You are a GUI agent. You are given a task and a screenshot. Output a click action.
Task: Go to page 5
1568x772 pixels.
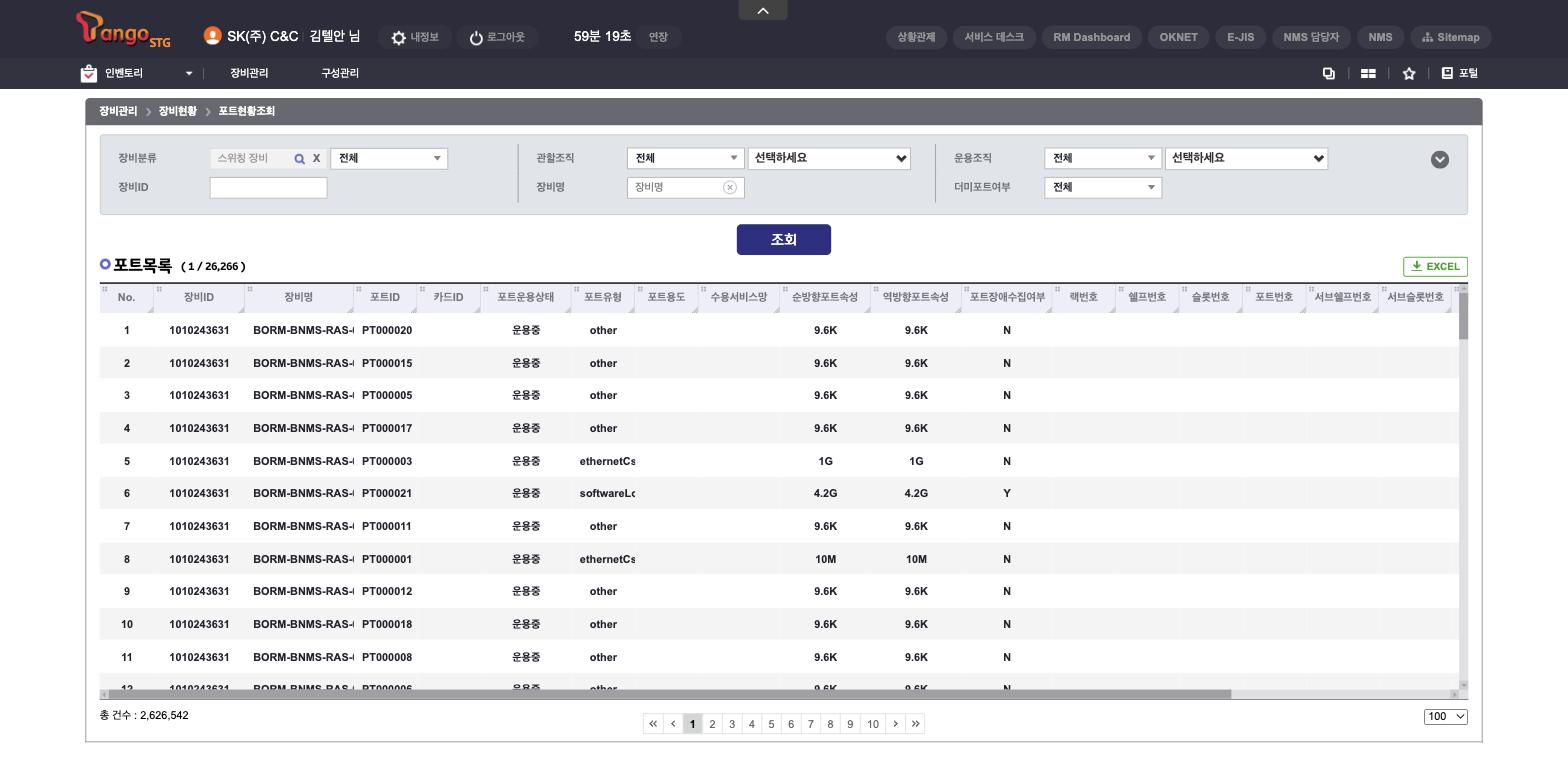coord(771,724)
